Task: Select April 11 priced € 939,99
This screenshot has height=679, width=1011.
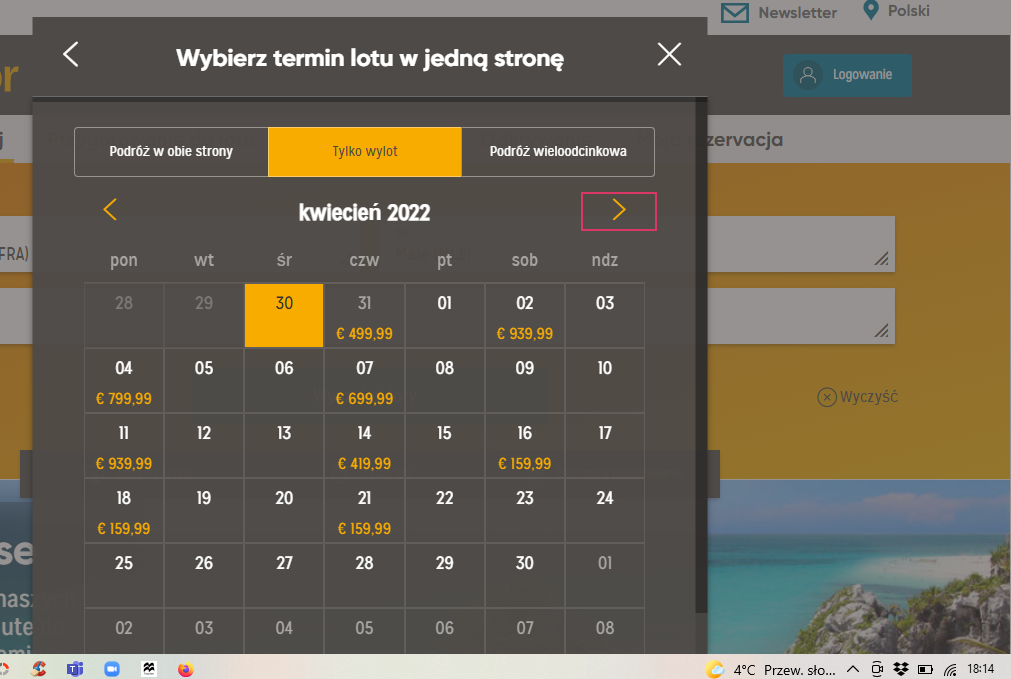Action: point(124,446)
